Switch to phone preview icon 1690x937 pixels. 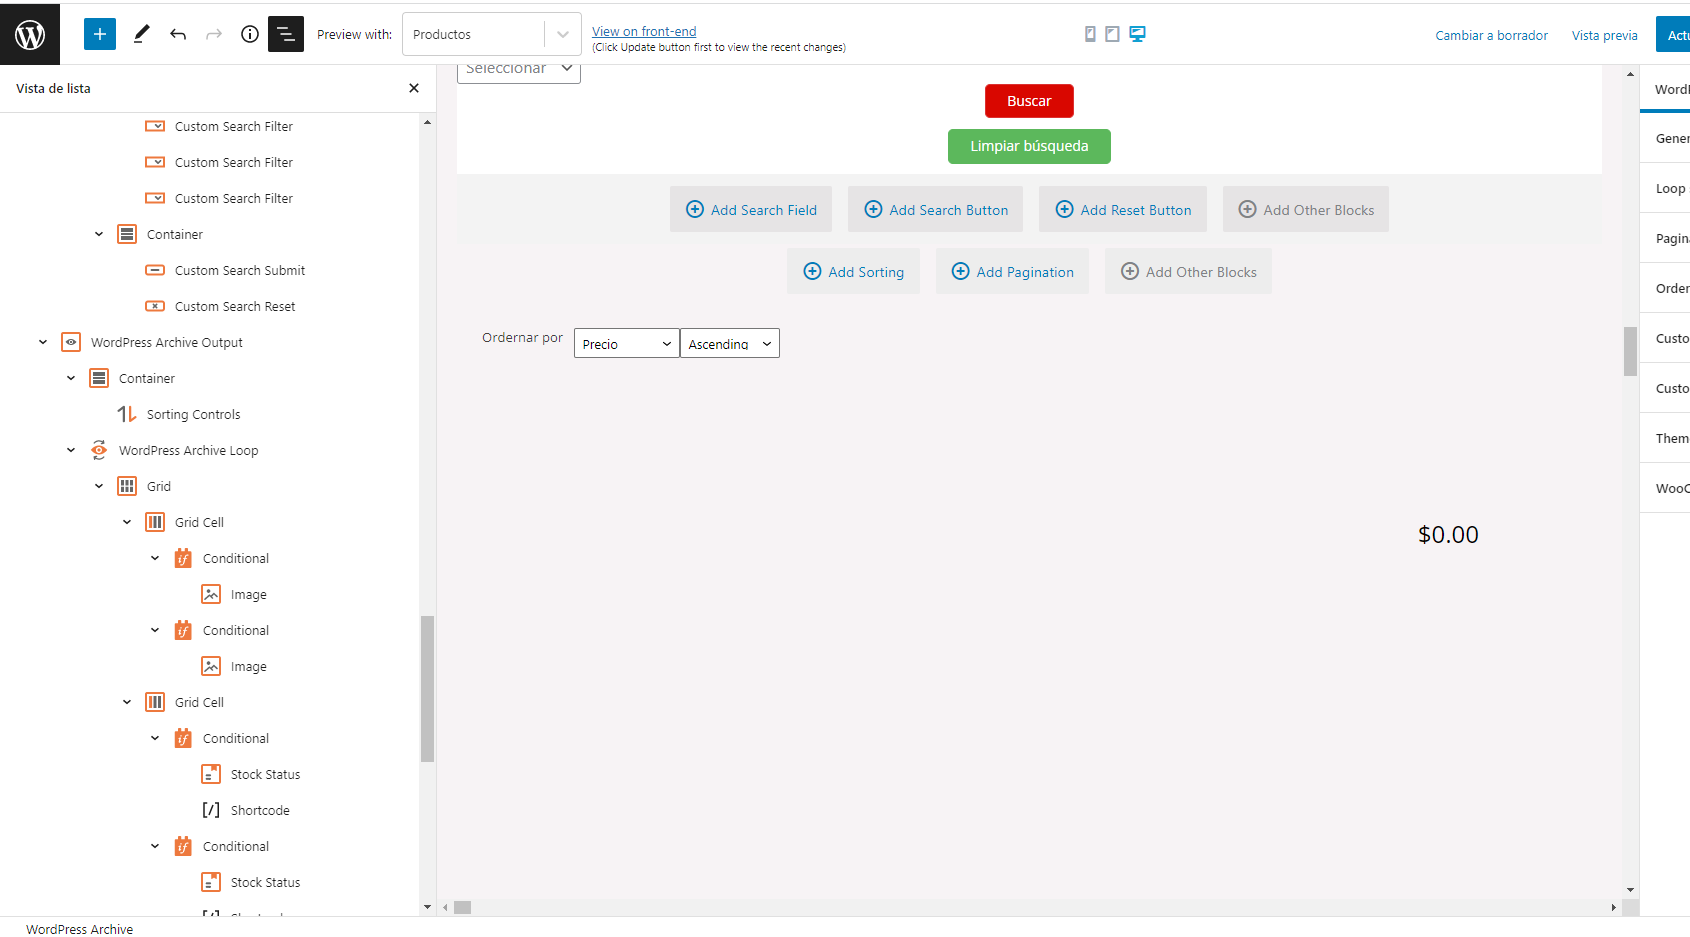click(1090, 34)
